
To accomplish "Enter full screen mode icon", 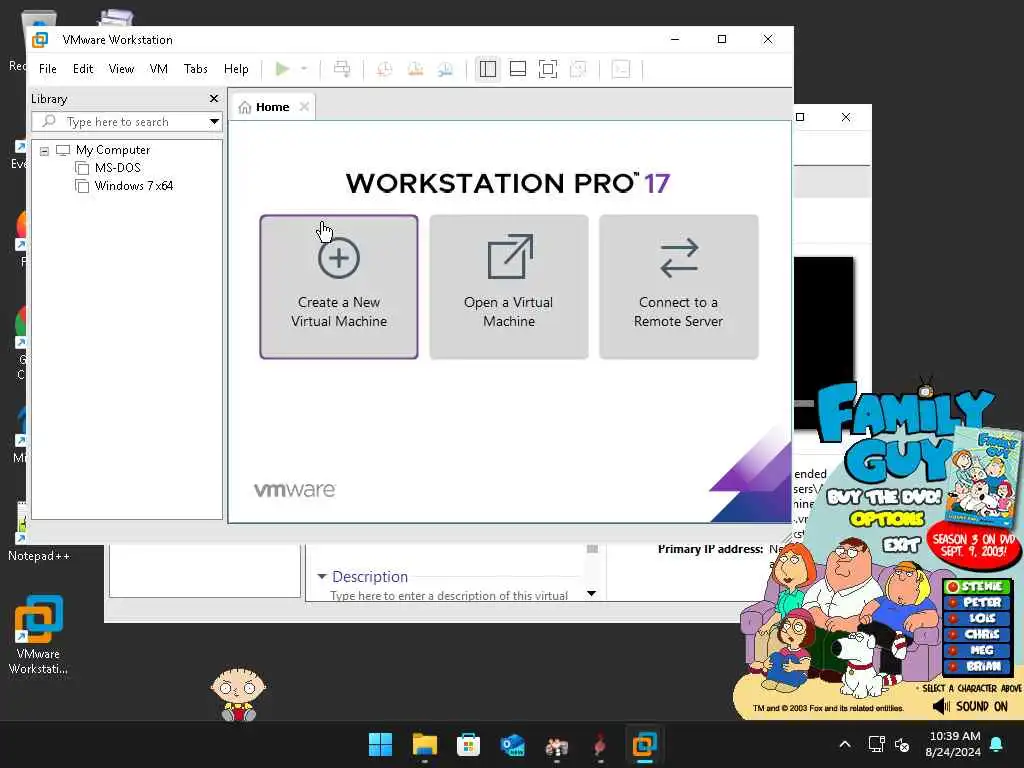I will coord(548,69).
